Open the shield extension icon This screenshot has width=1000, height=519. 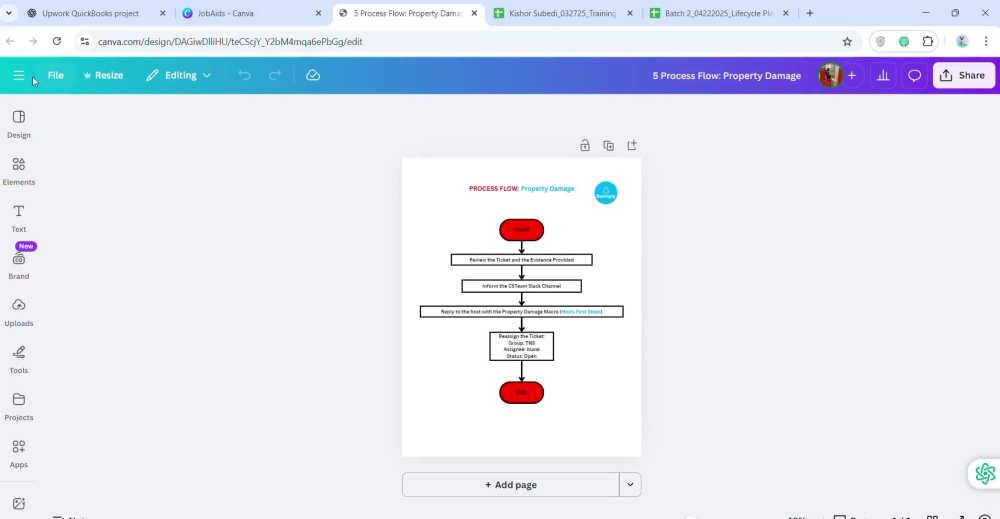[x=881, y=41]
